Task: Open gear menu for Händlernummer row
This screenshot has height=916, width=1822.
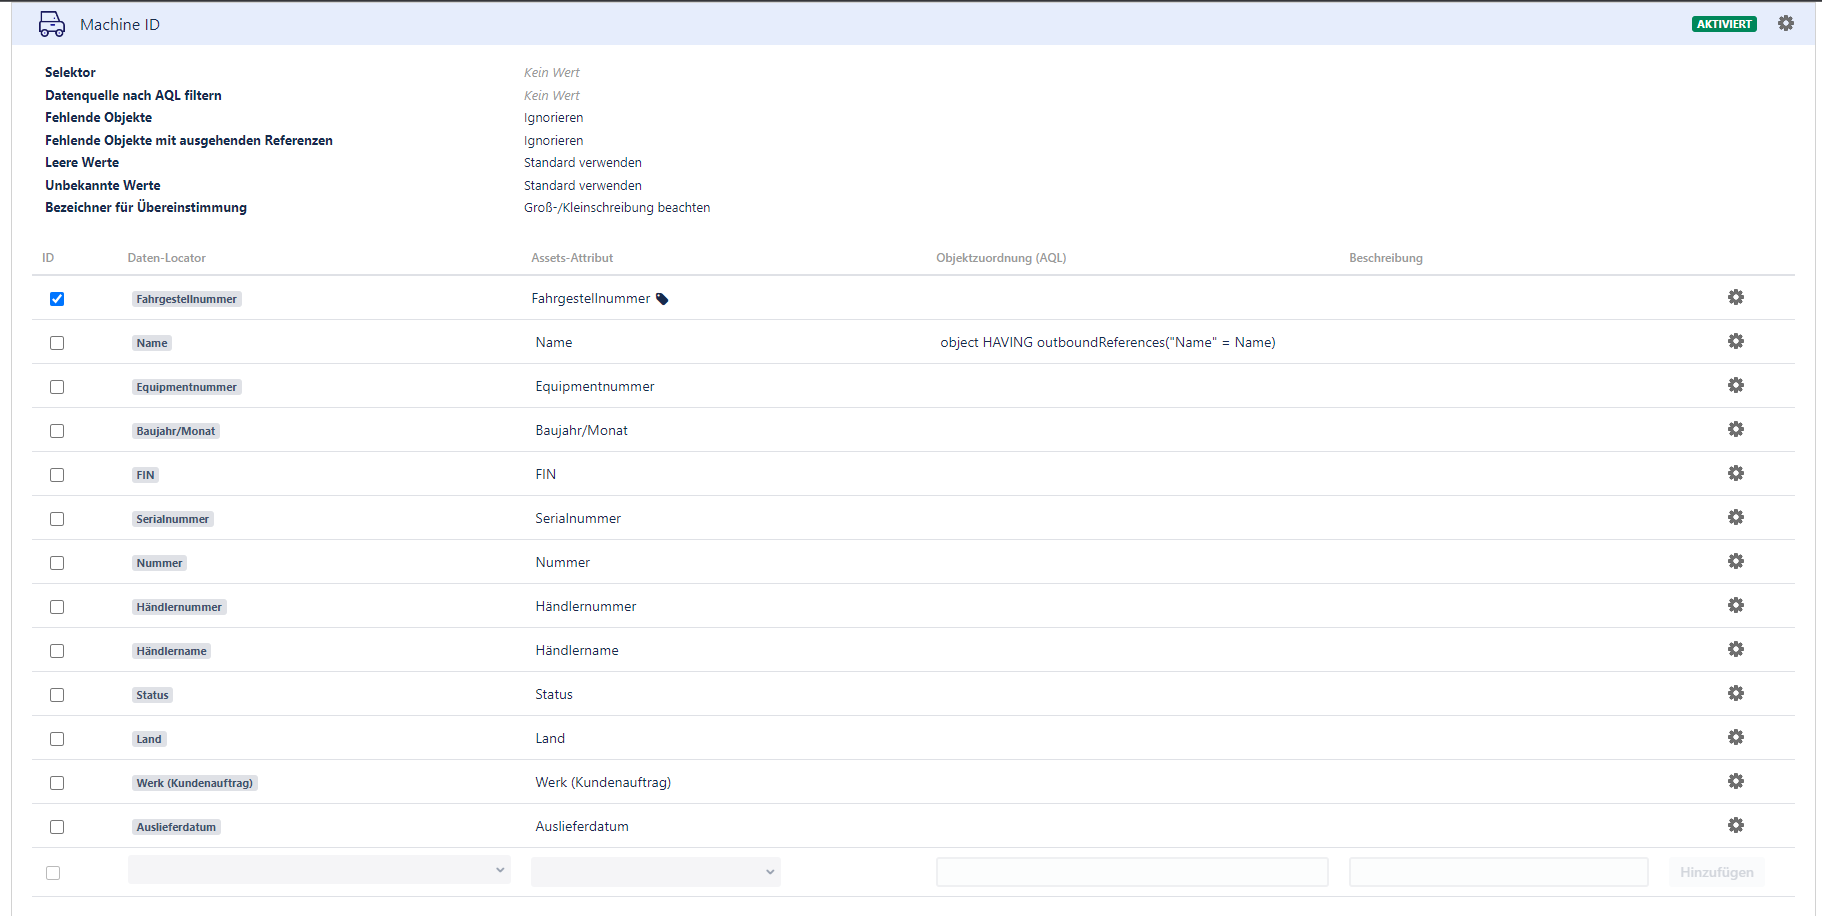Action: click(x=1735, y=605)
